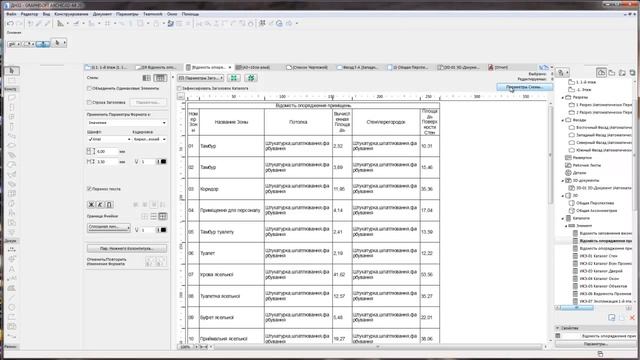This screenshot has height=360, width=640.
Task: Switch to the '1-й этаж' tab
Action: coord(107,67)
